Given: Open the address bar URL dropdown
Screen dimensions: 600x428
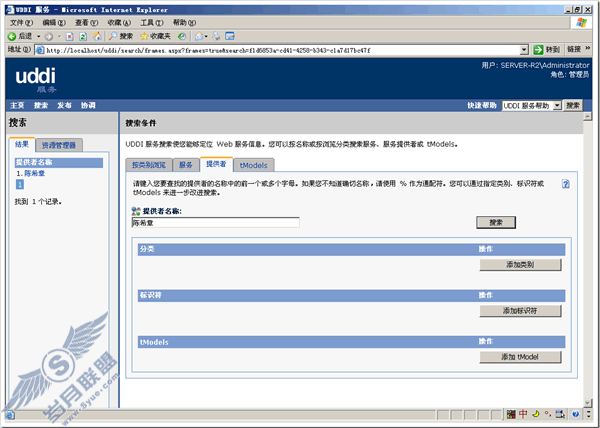Looking at the screenshot, I should [x=524, y=50].
